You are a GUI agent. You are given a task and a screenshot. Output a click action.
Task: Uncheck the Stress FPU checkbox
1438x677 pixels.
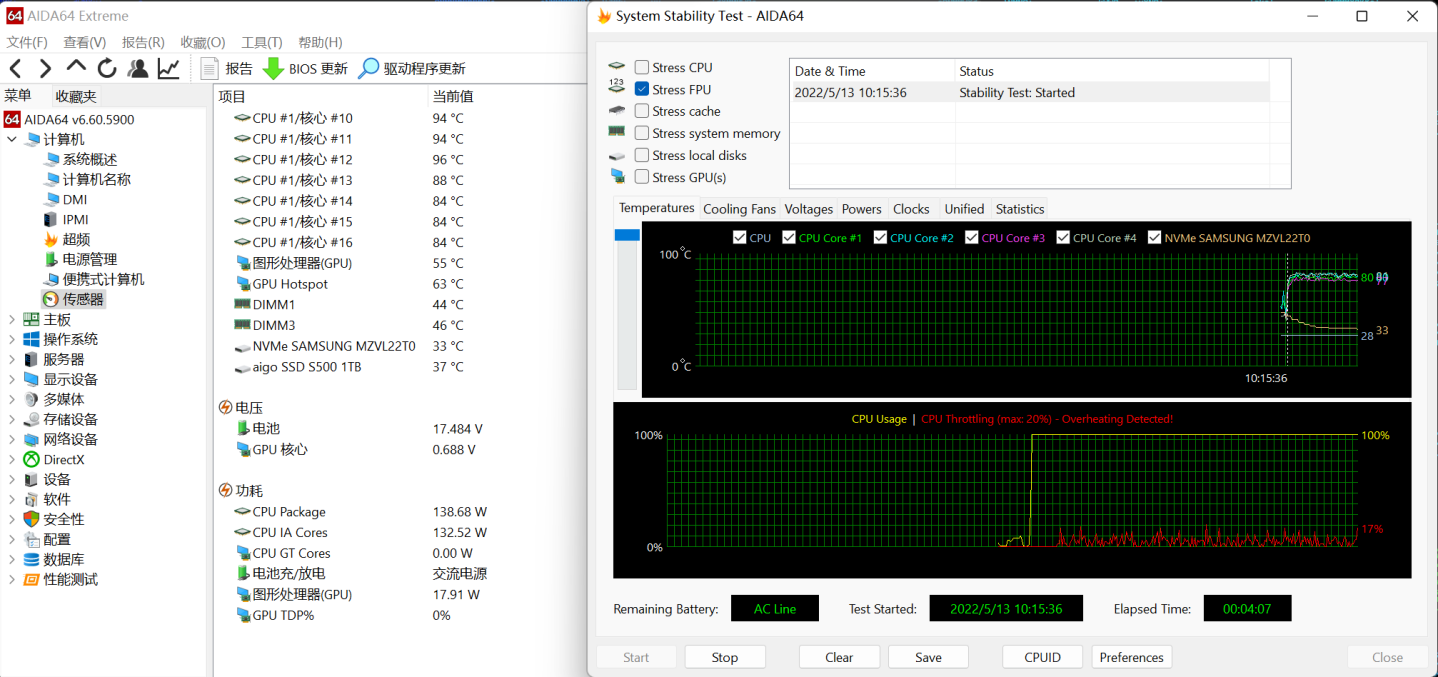tap(642, 89)
